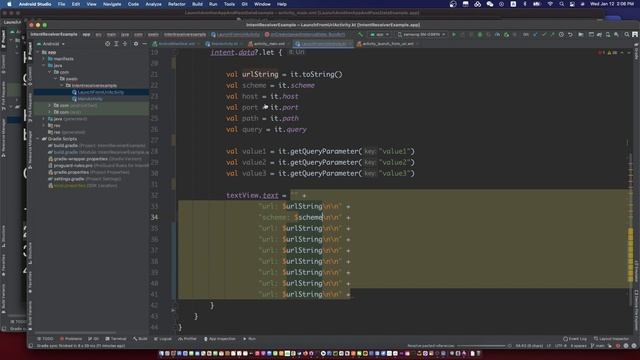Open the Logcat tool window
Screen dimensions: 640x360
163,339
